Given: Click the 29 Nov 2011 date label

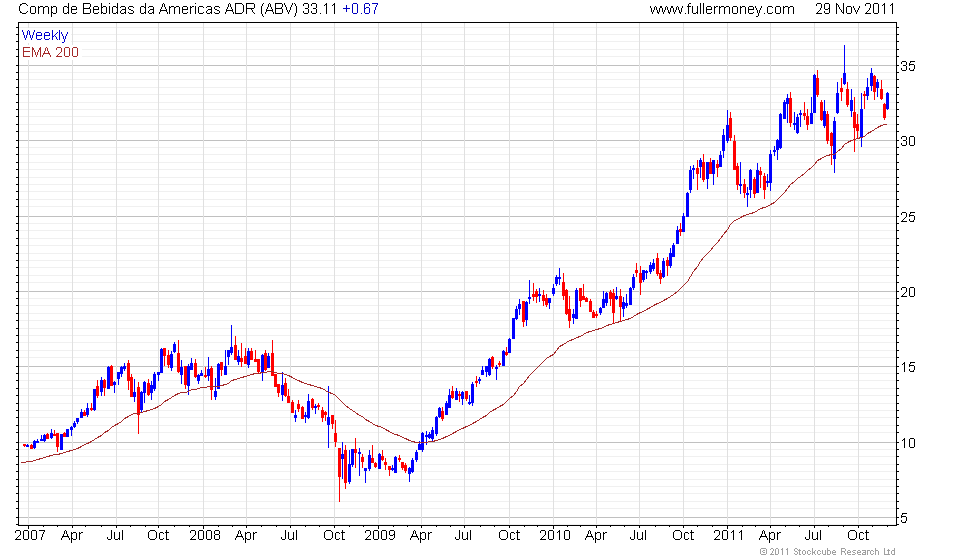Looking at the screenshot, I should coord(855,9).
